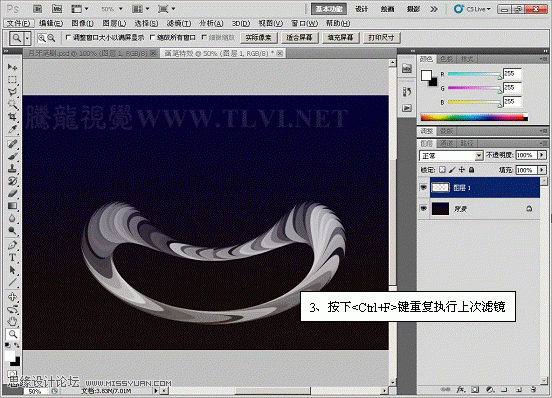Image resolution: width=552 pixels, height=398 pixels.
Task: Select the Brush tool
Action: (x=12, y=156)
